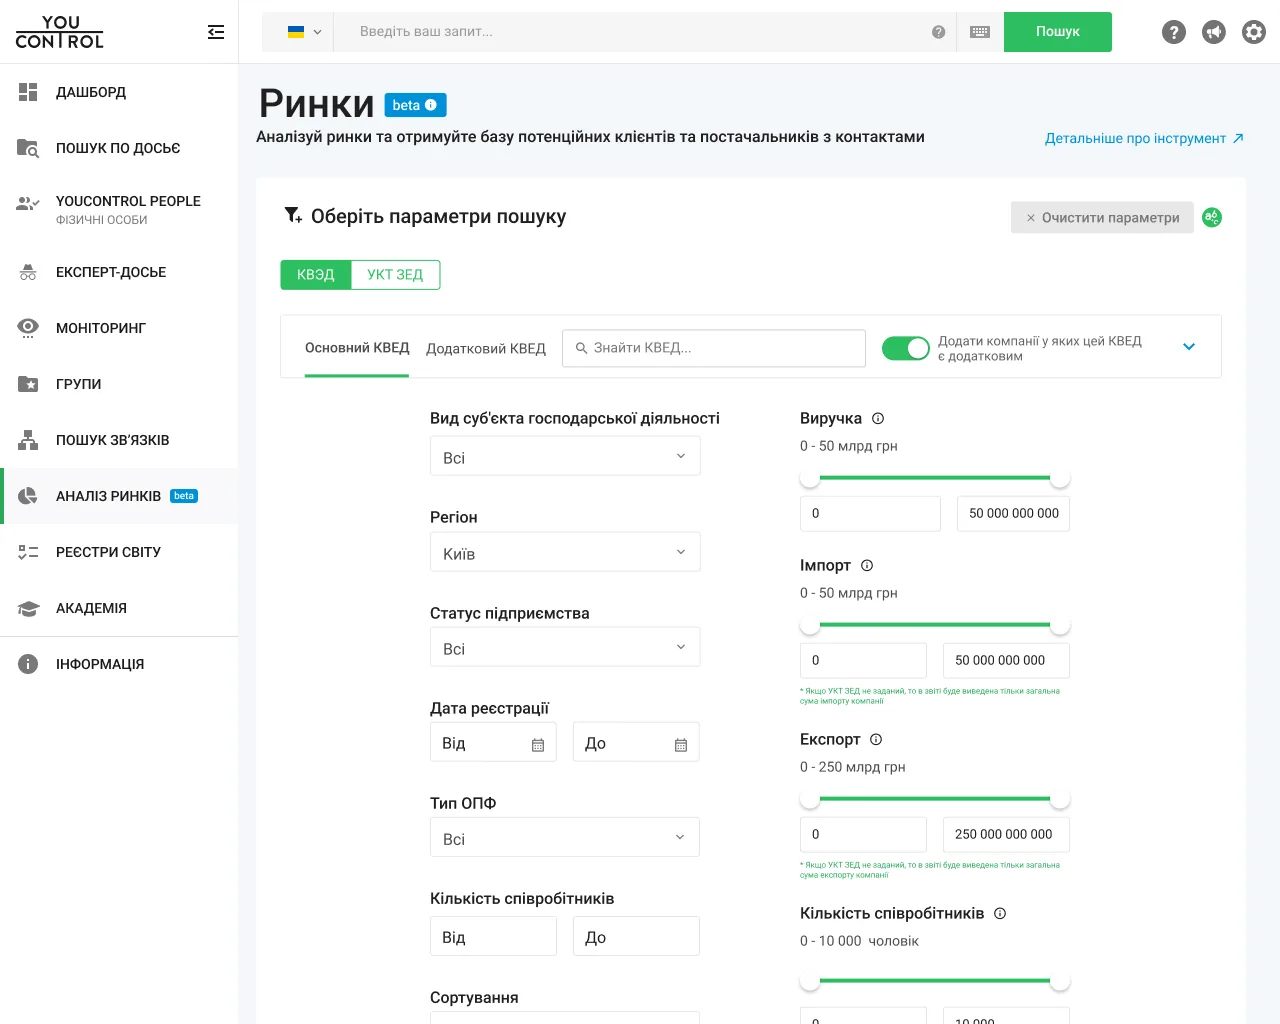Open Моніторинг from the sidebar
The width and height of the screenshot is (1280, 1024).
coord(119,328)
